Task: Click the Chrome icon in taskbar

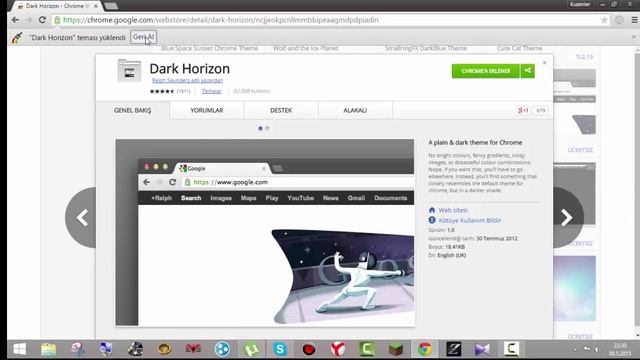Action: pyautogui.click(x=425, y=349)
